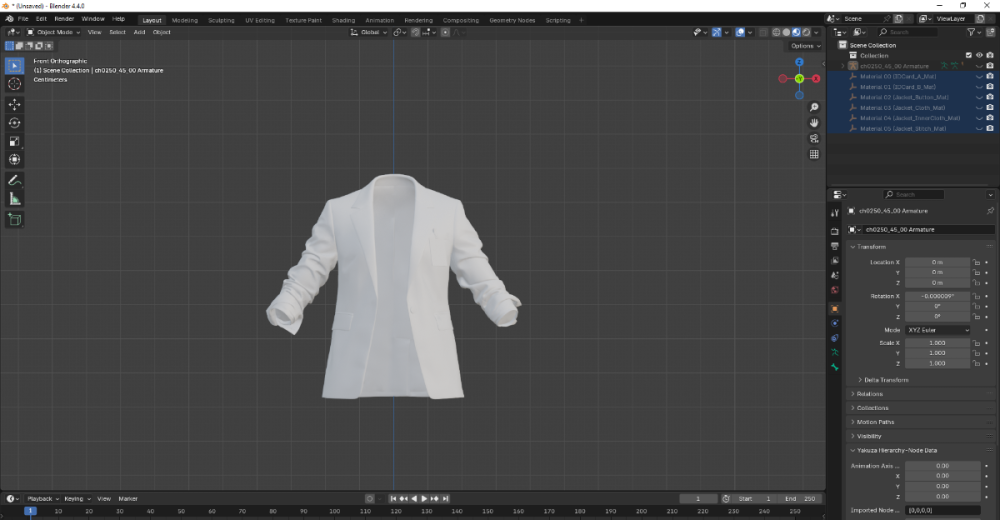The width and height of the screenshot is (1000, 520).
Task: Select the Add Cube tool
Action: (x=15, y=220)
